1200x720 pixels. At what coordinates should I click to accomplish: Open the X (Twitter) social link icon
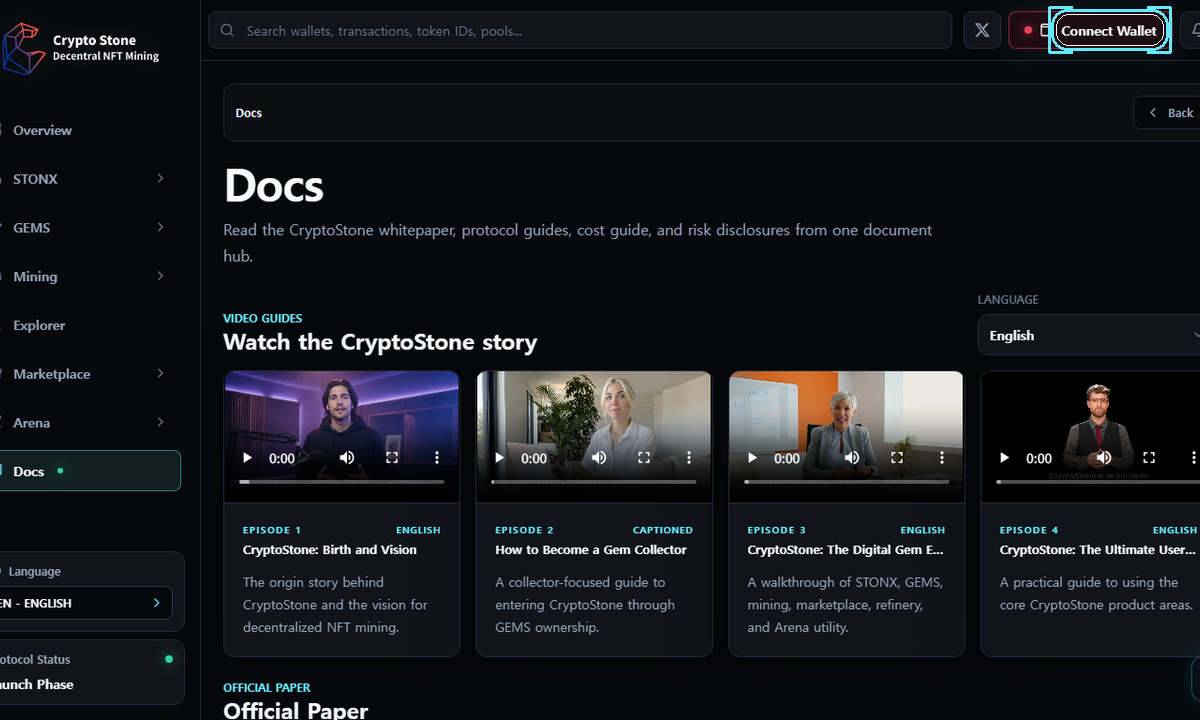pyautogui.click(x=982, y=30)
